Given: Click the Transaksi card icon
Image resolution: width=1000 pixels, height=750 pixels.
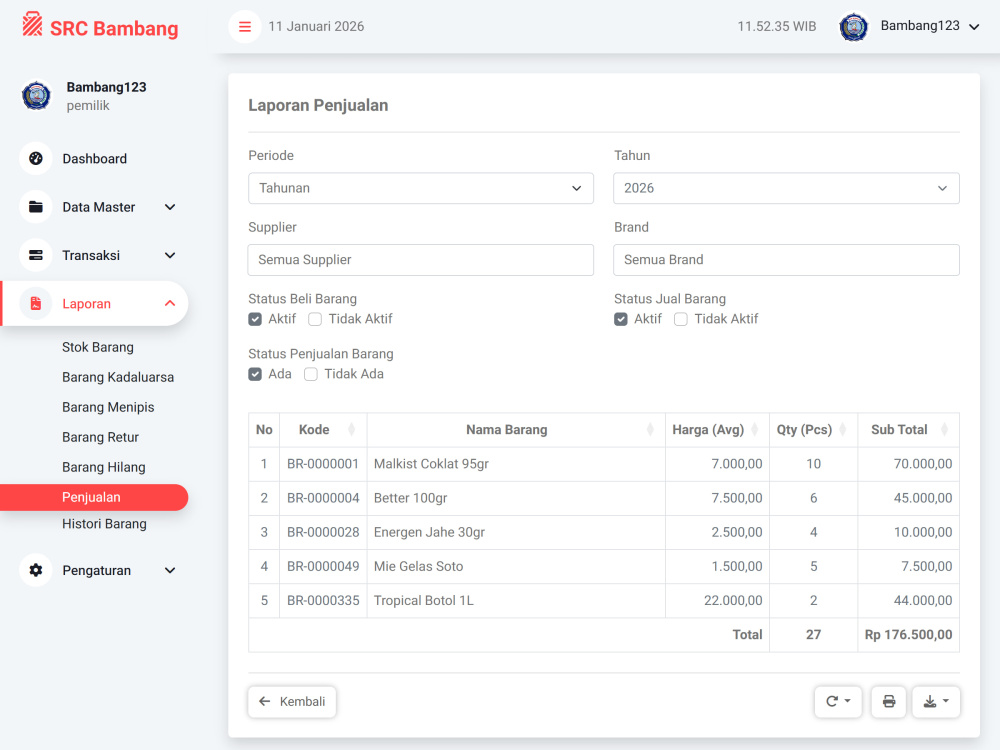Looking at the screenshot, I should click(x=36, y=255).
